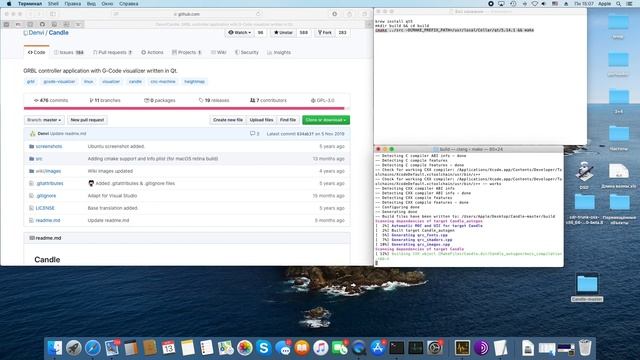The height and width of the screenshot is (360, 640).
Task: Unstar the Candle repository
Action: tap(283, 33)
